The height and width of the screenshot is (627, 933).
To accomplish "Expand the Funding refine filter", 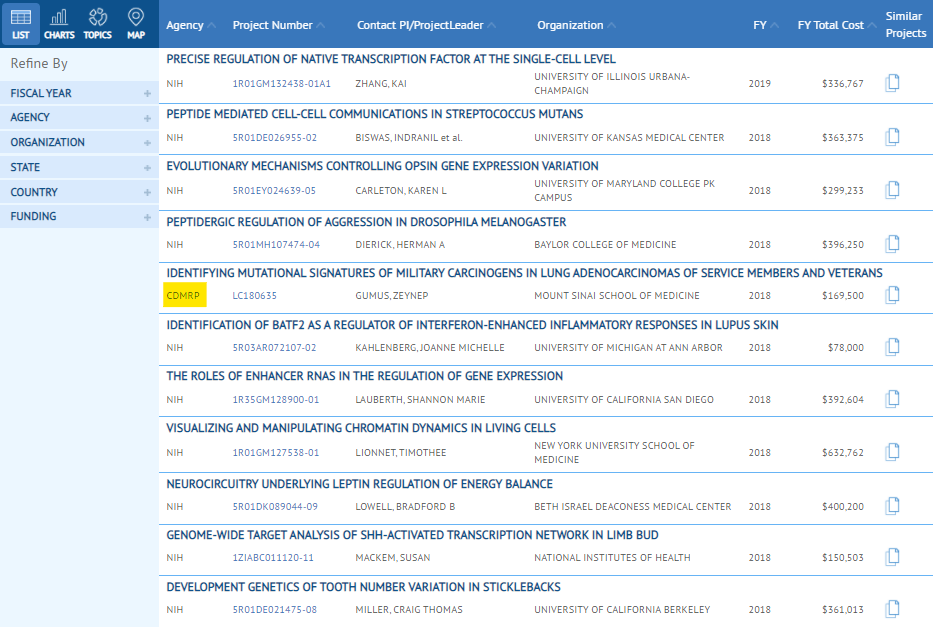I will (80, 217).
